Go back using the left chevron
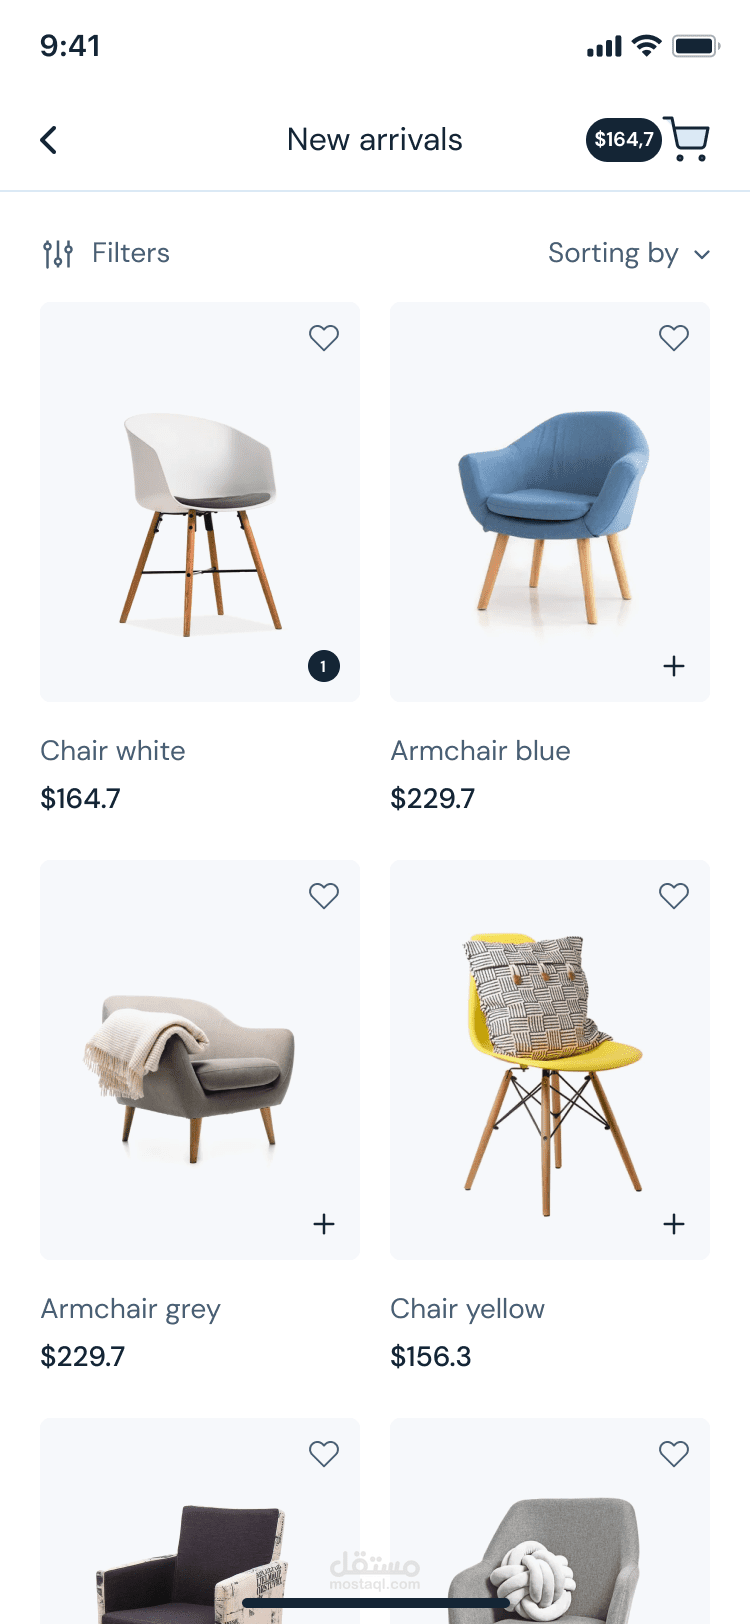750x1624 pixels. (x=48, y=140)
